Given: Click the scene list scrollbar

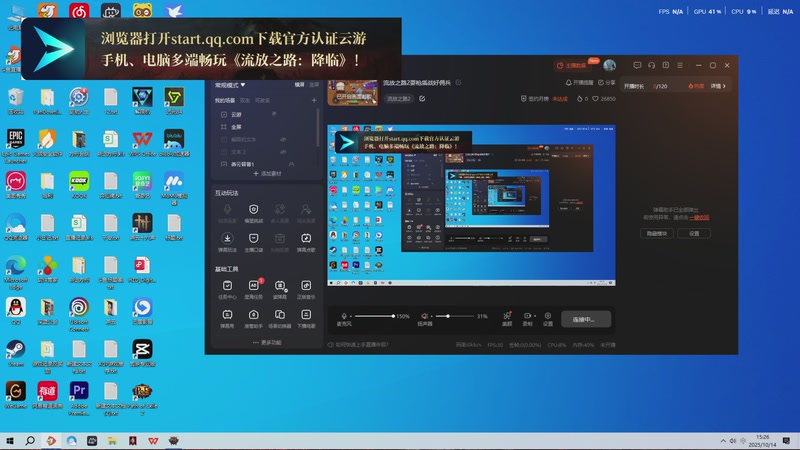Looking at the screenshot, I should (x=318, y=128).
